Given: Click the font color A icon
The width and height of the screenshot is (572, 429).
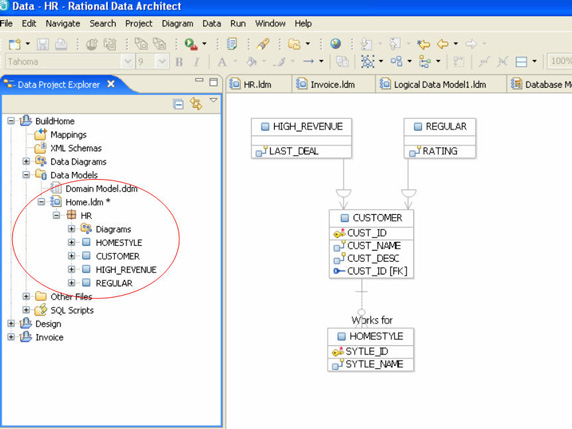Looking at the screenshot, I should point(222,62).
